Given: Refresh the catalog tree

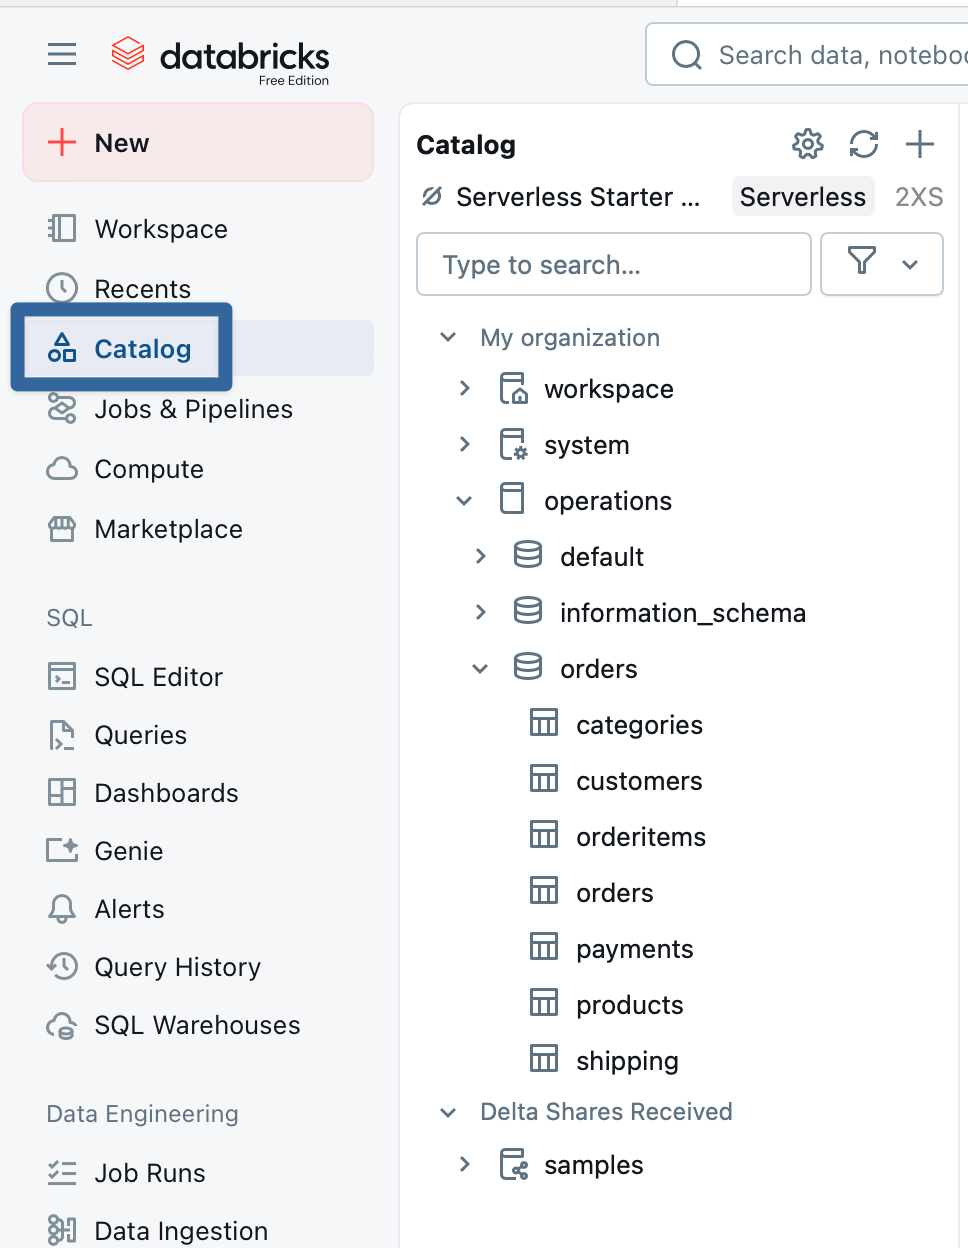Looking at the screenshot, I should pos(864,144).
